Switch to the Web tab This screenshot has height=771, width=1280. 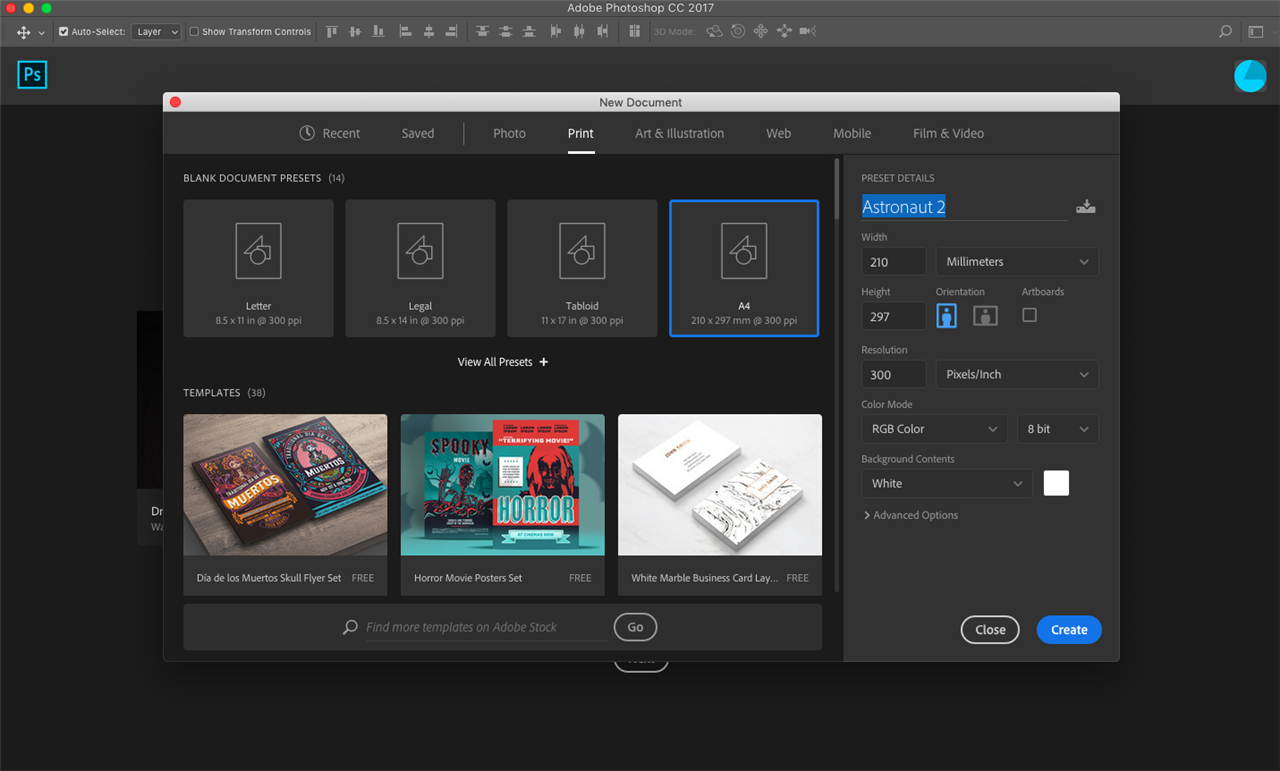(x=778, y=133)
